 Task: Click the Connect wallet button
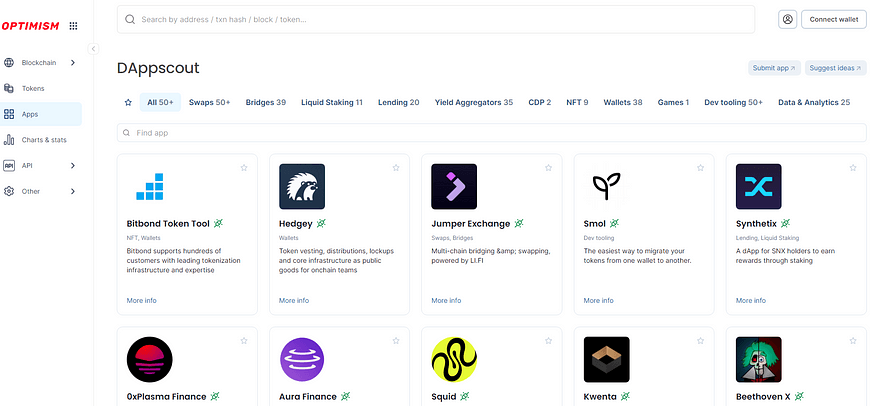pos(834,19)
